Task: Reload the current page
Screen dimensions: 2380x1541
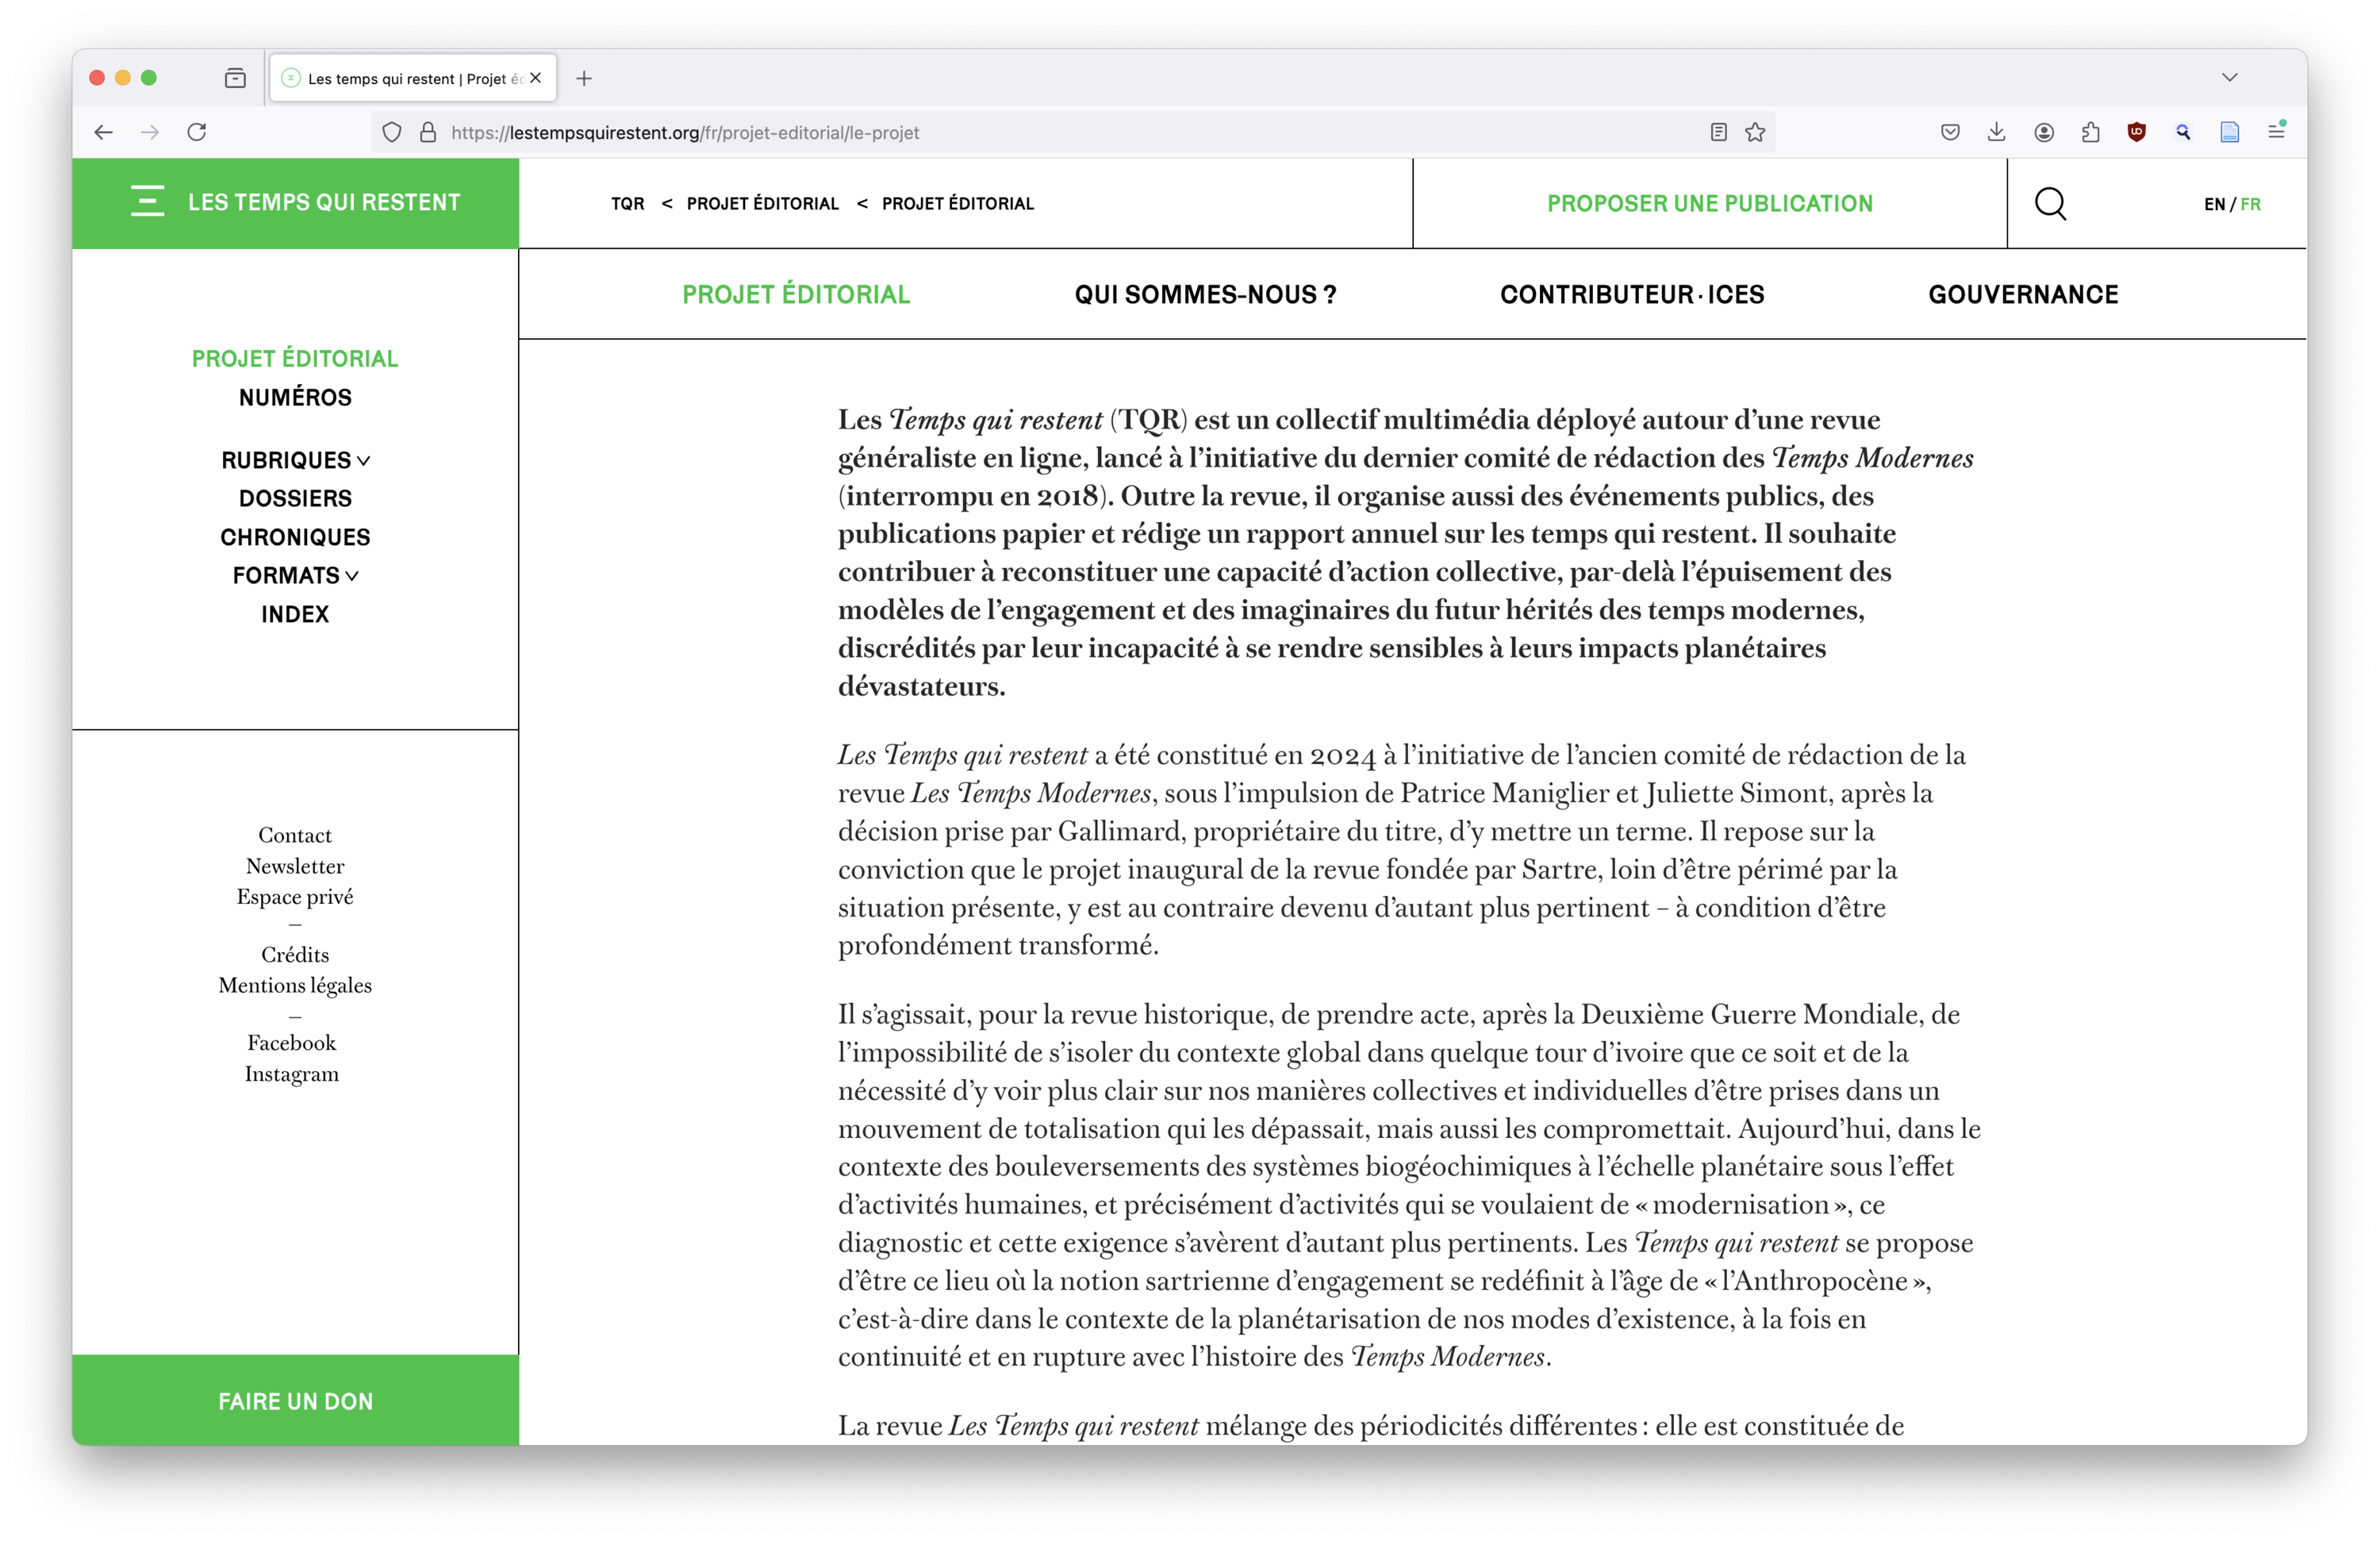Action: point(197,132)
